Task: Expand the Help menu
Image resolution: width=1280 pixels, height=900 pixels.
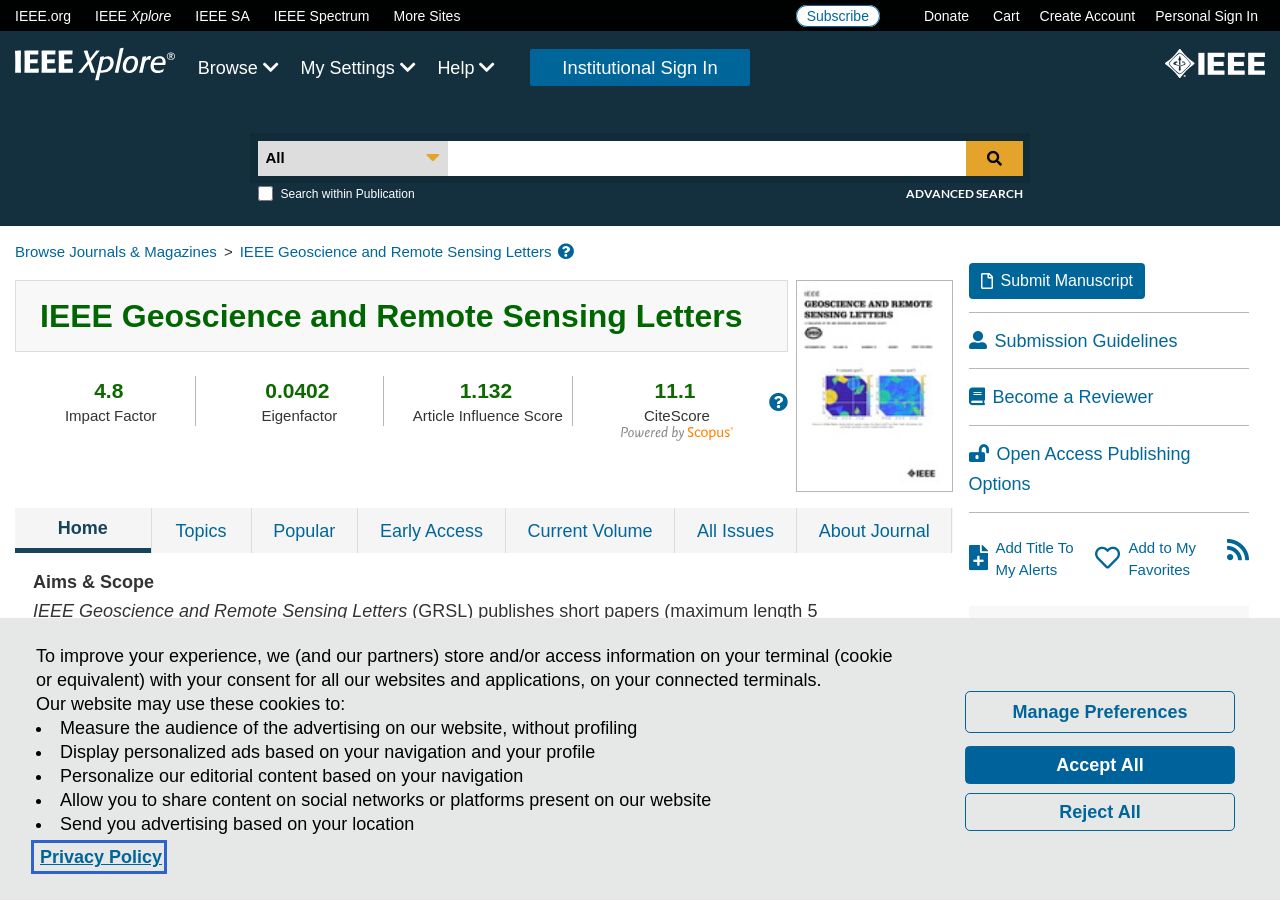Action: 466,68
